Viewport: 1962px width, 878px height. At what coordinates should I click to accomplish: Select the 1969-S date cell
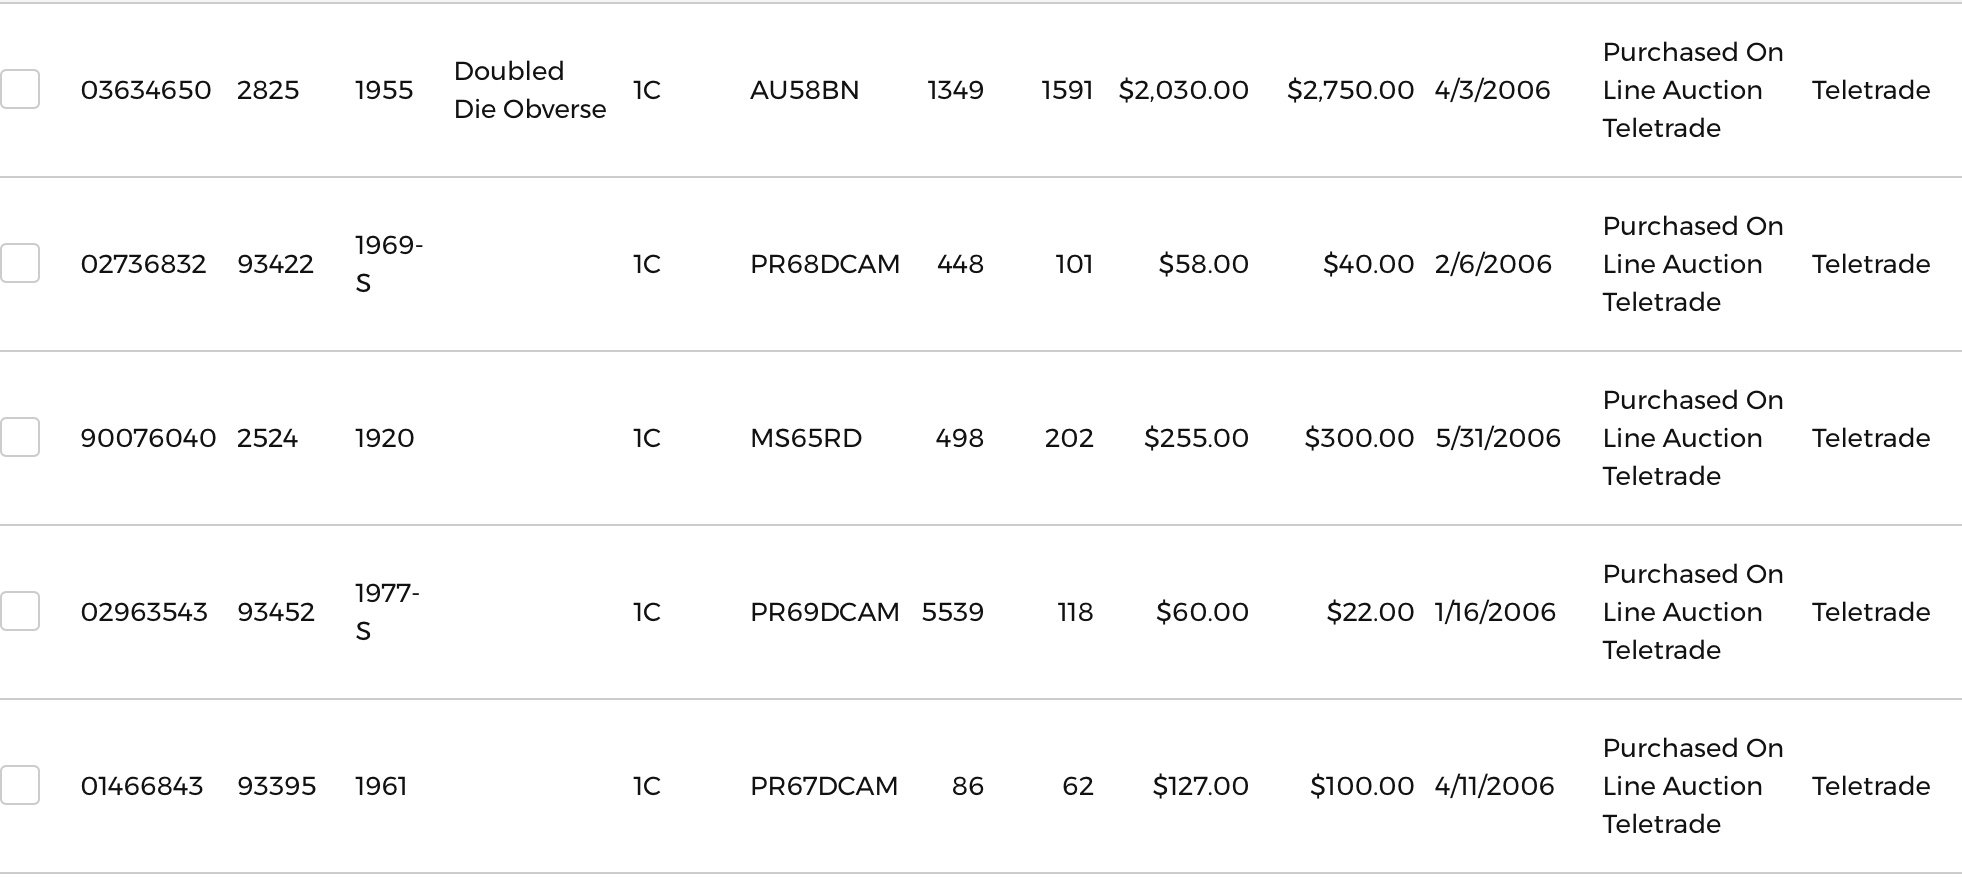coord(388,264)
